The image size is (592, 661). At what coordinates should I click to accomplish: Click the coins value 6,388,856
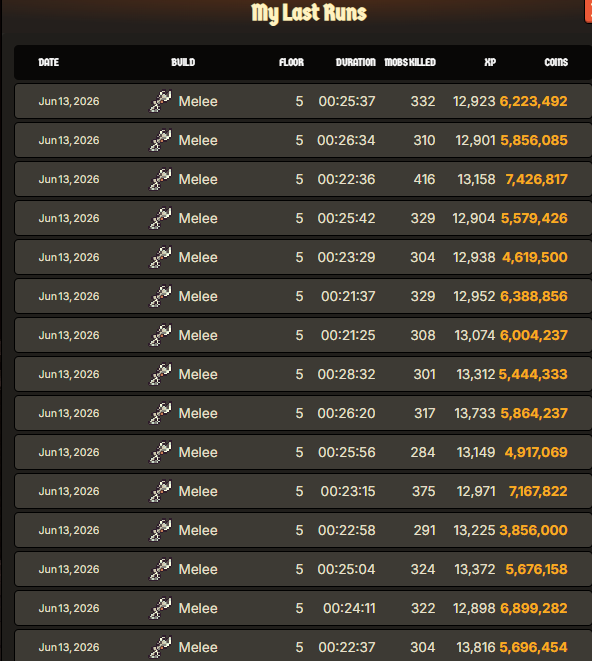point(534,296)
